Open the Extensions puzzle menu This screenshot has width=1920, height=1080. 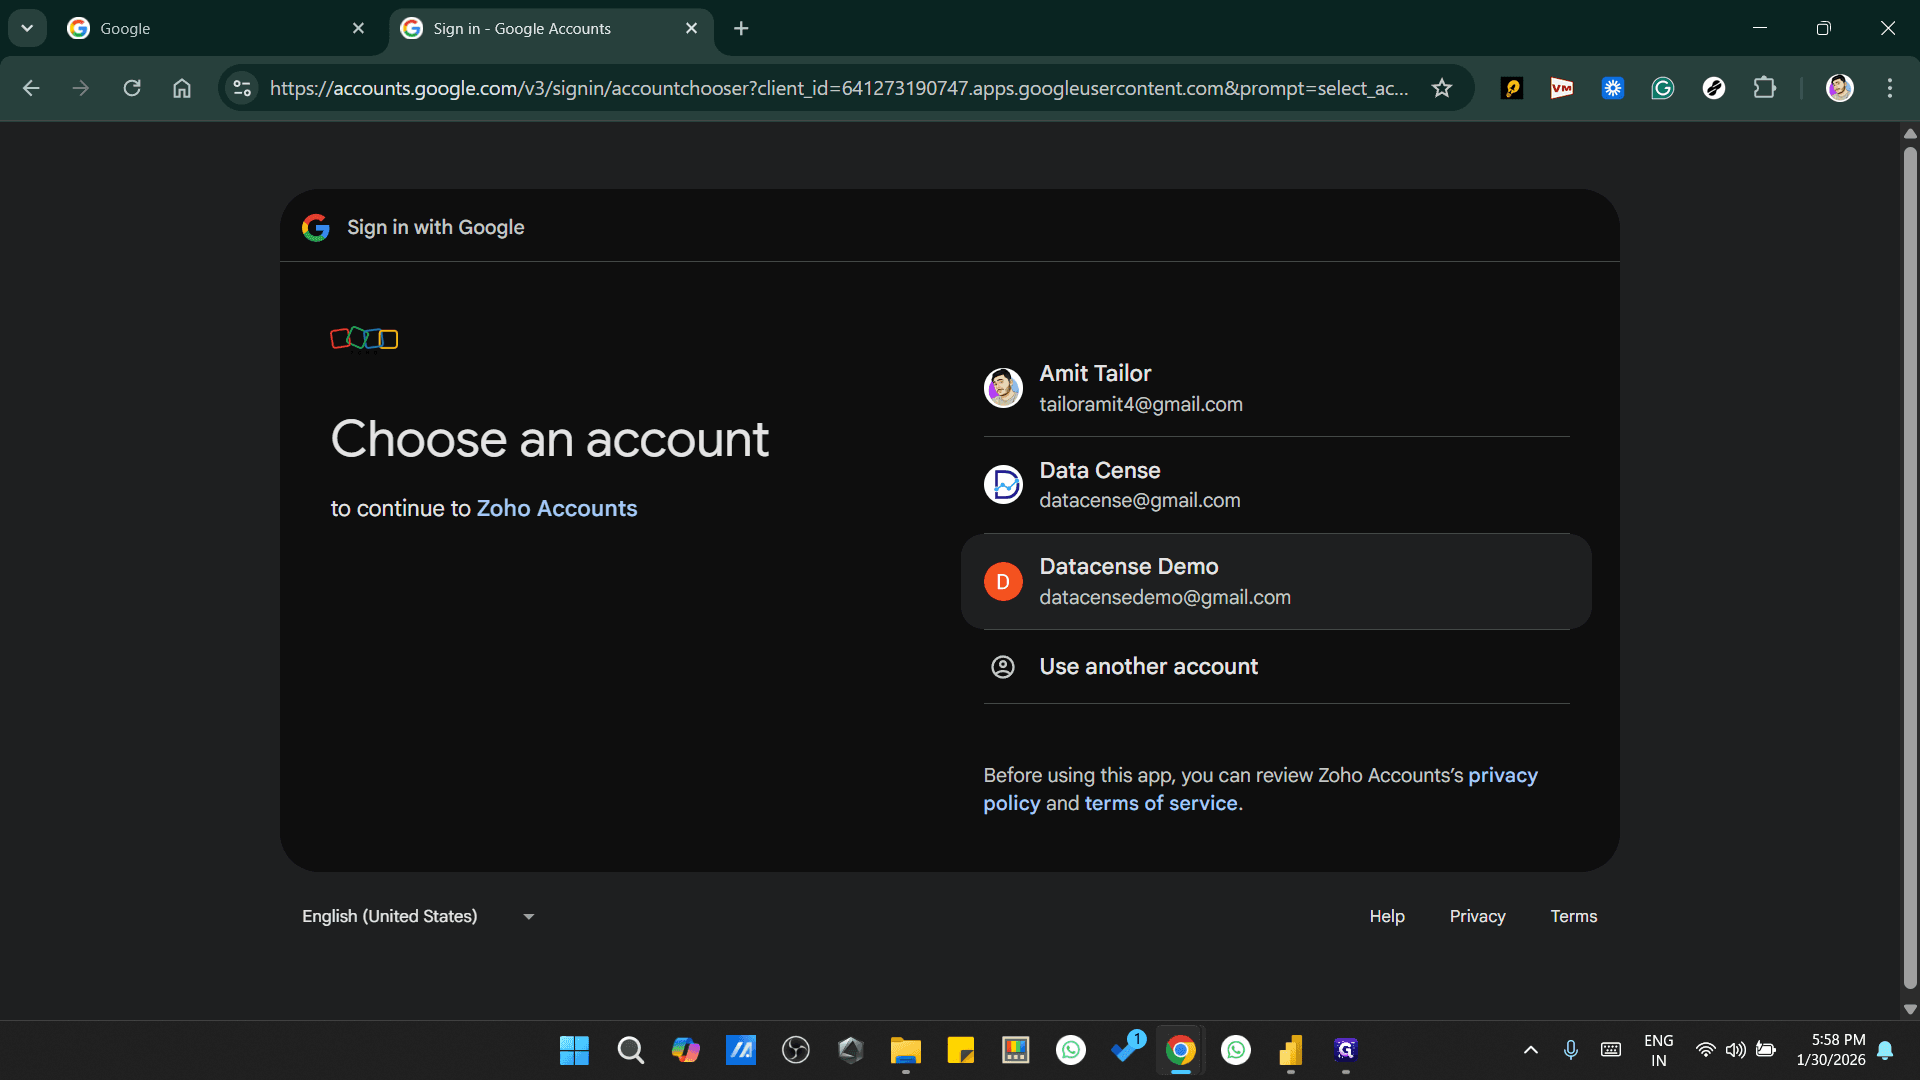click(x=1765, y=88)
